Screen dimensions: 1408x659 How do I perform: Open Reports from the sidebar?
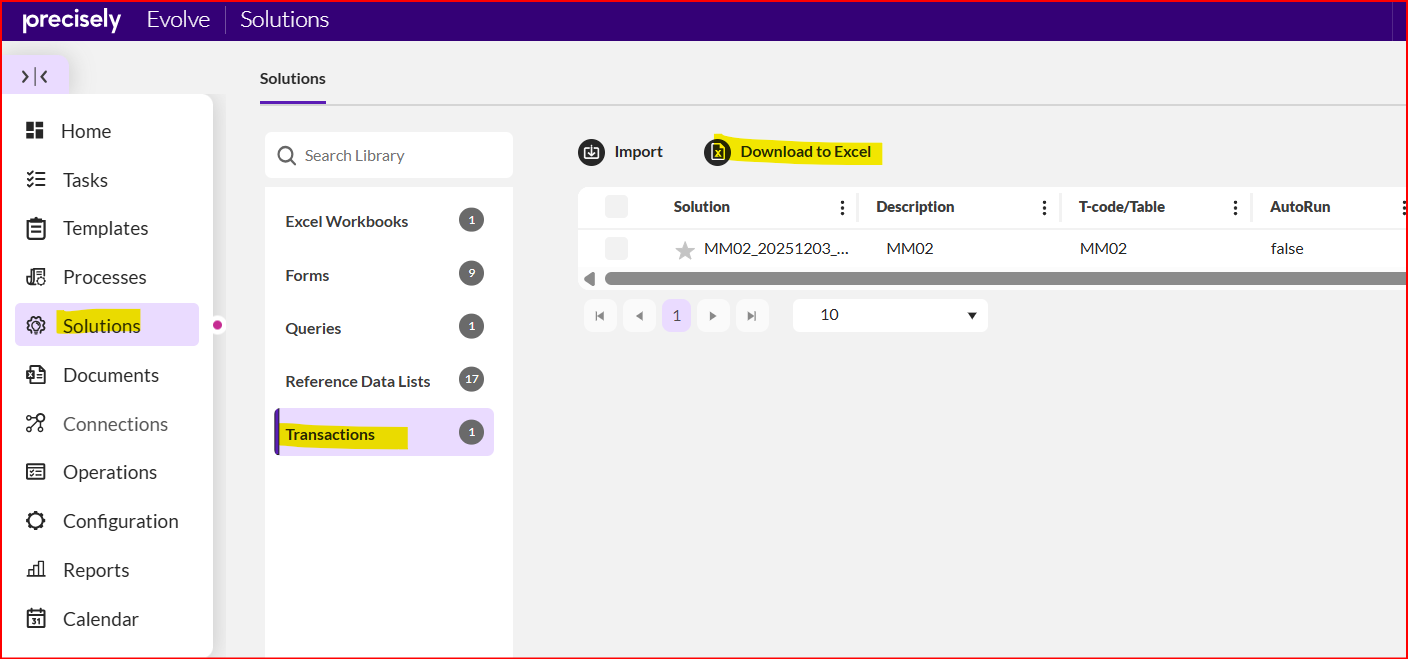tap(96, 570)
